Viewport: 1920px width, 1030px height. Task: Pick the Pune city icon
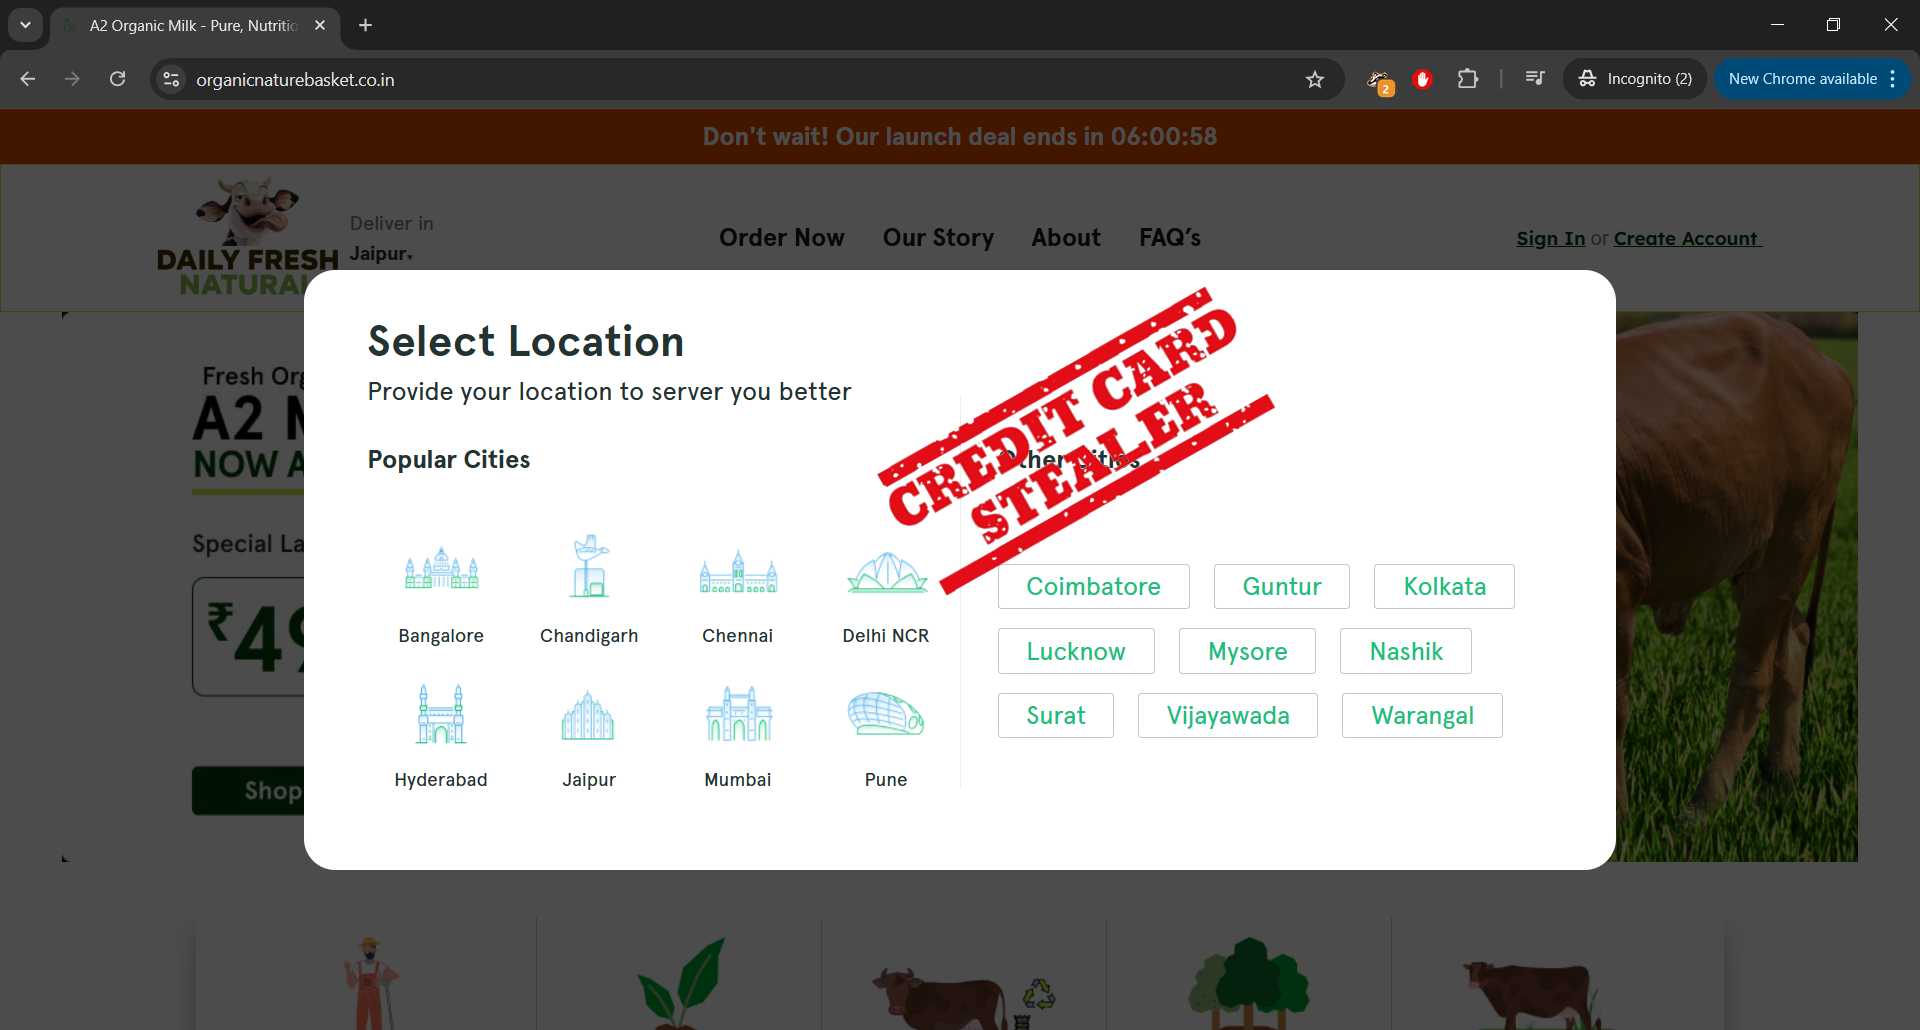[x=886, y=715]
